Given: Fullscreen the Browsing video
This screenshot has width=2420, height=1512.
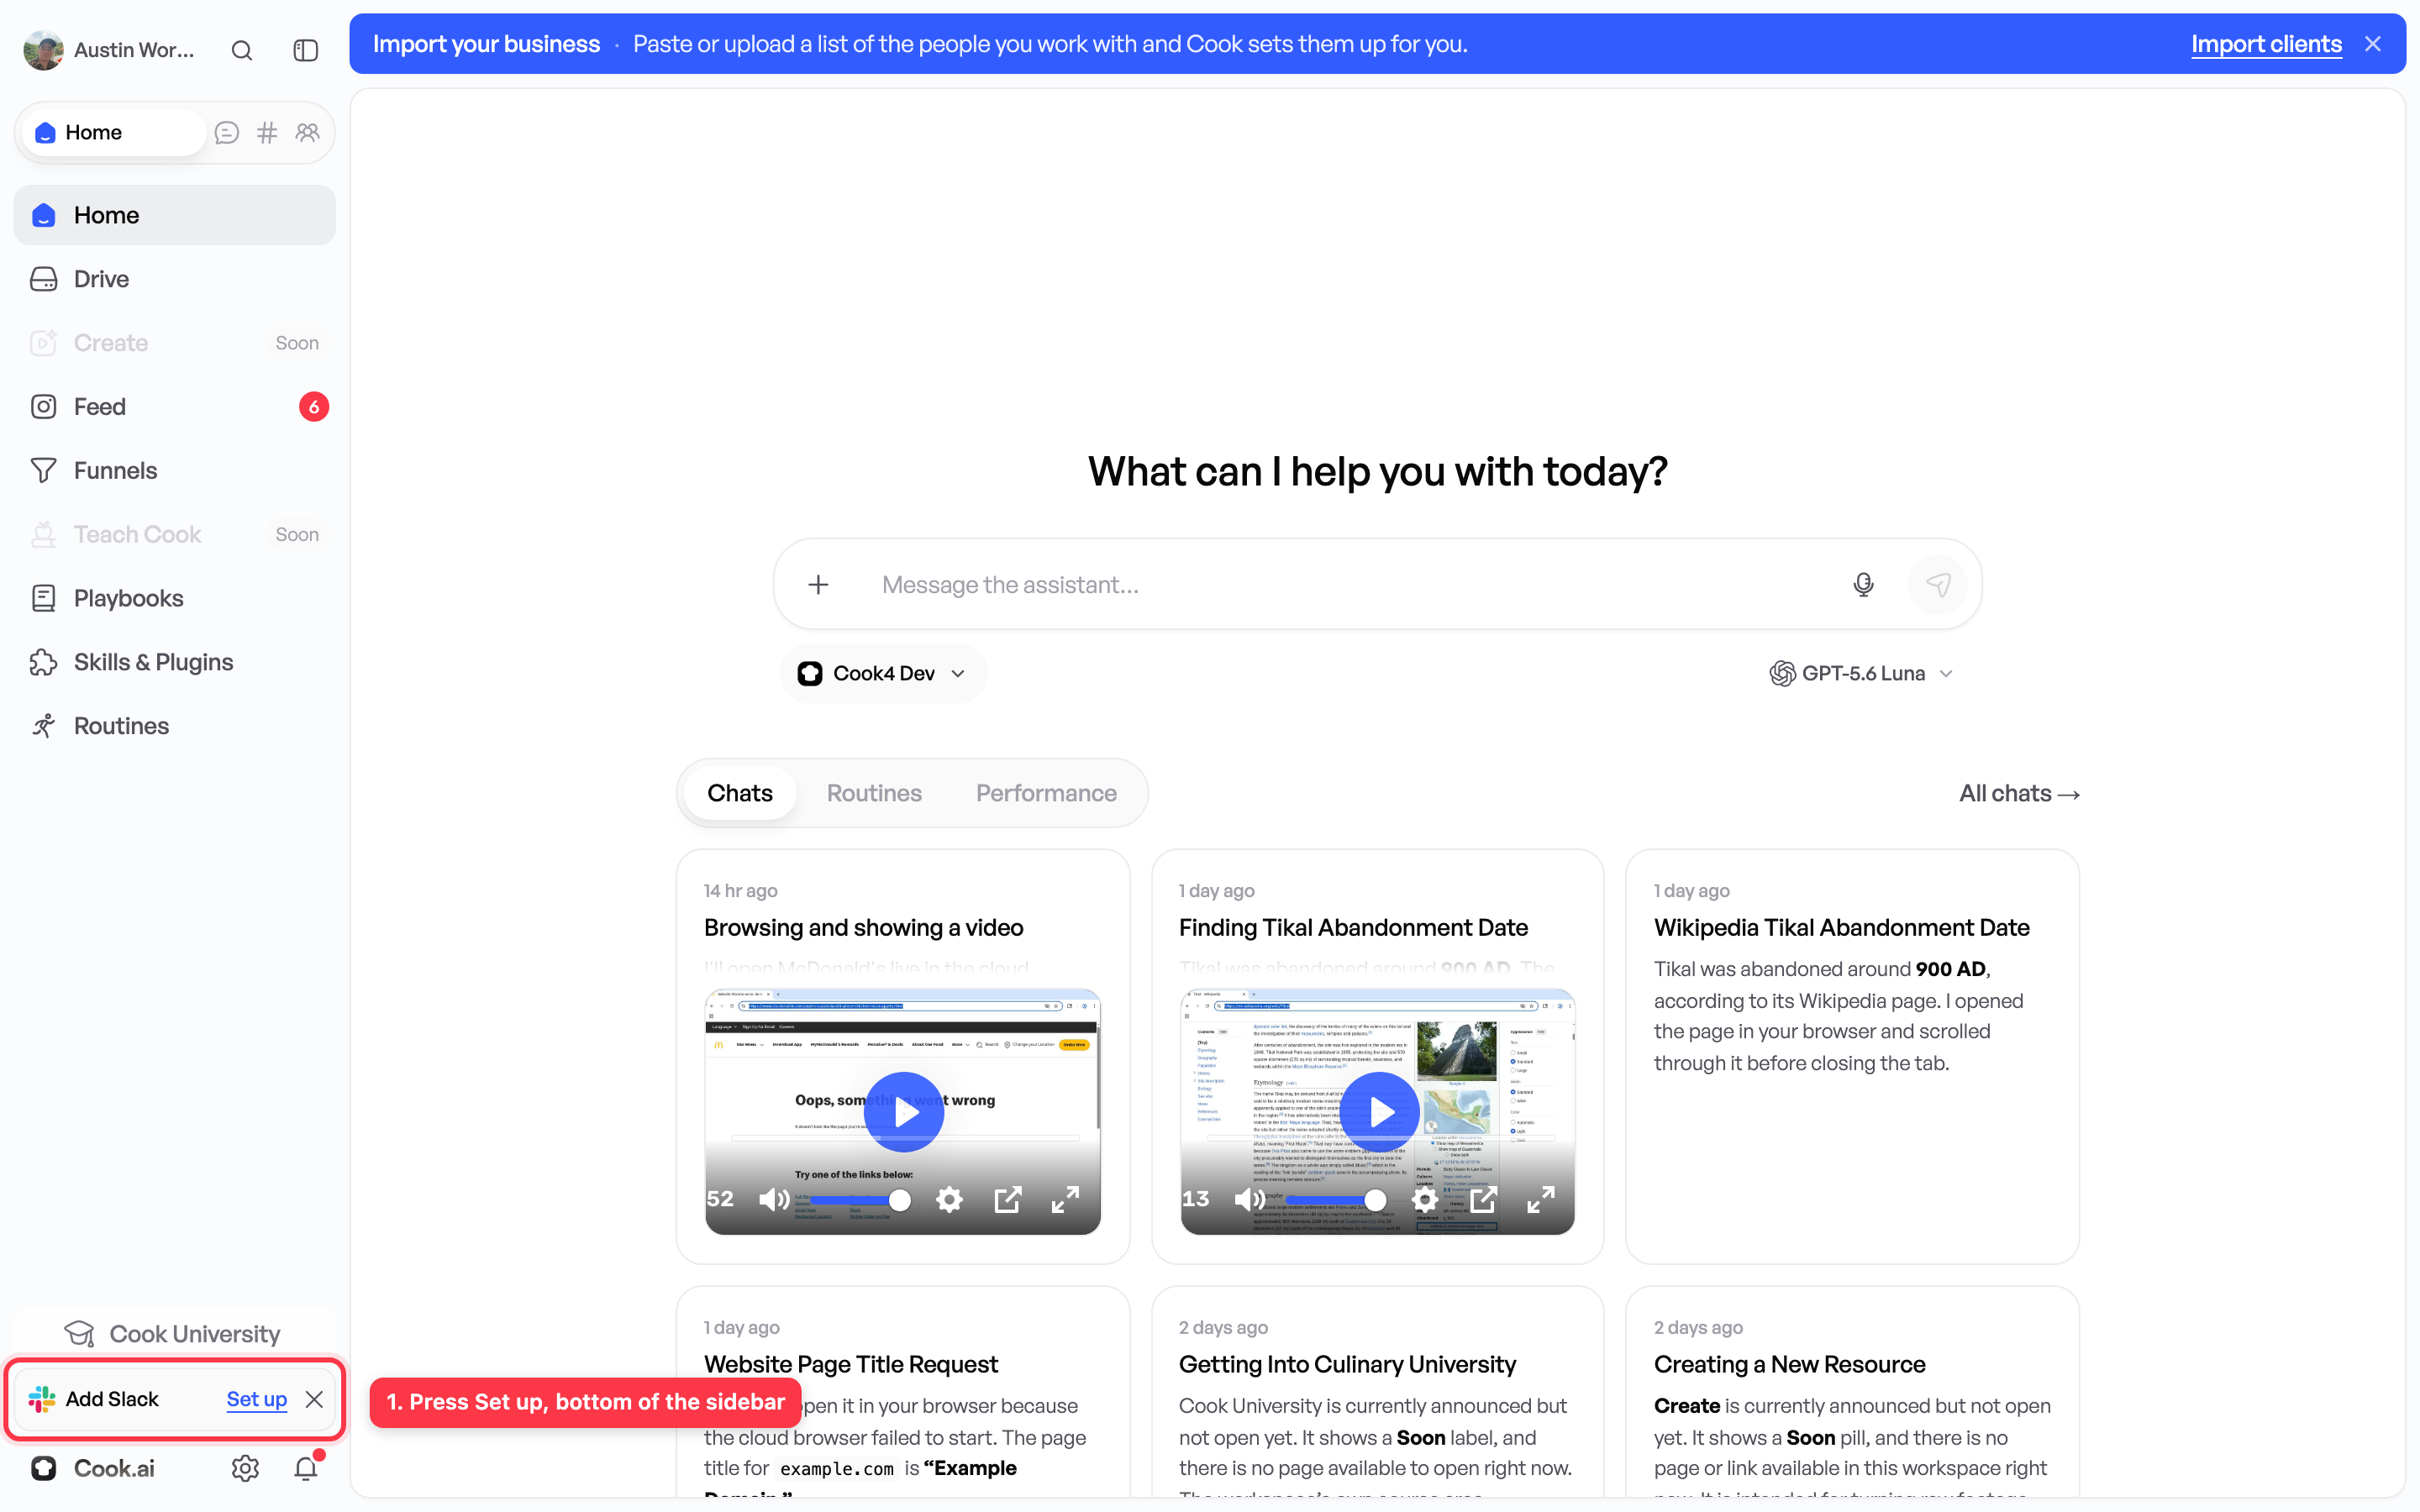Looking at the screenshot, I should [x=1066, y=1199].
